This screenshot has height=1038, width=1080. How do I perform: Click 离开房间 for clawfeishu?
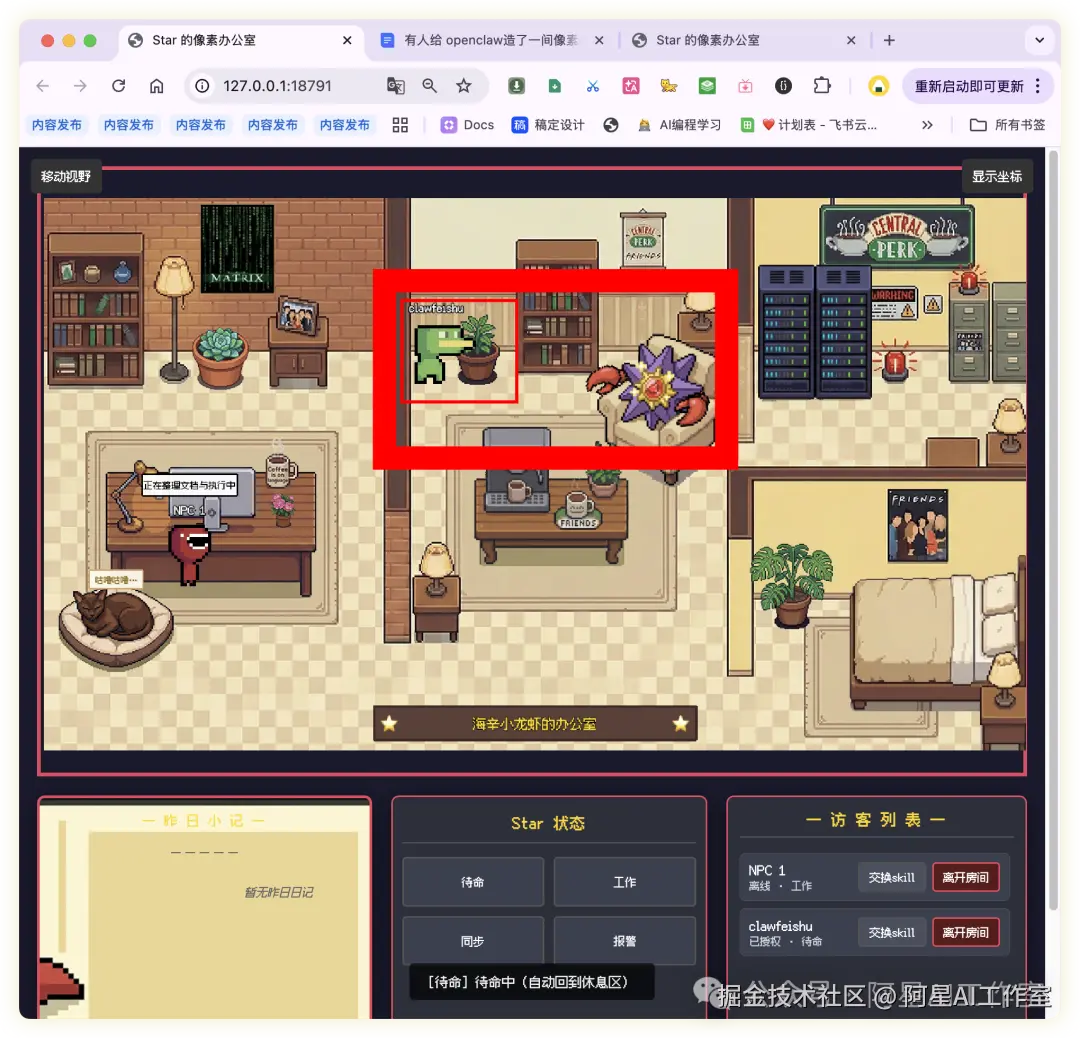(966, 933)
